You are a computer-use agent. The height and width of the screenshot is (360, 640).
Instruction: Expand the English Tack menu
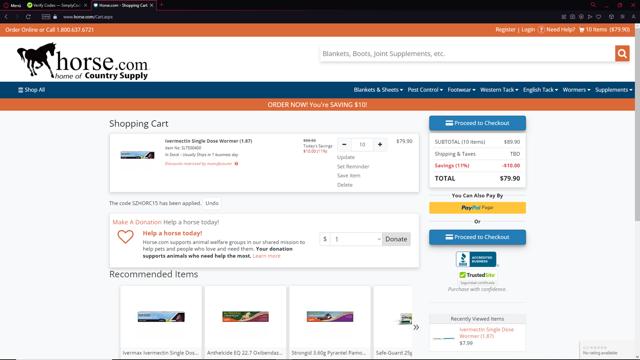540,90
